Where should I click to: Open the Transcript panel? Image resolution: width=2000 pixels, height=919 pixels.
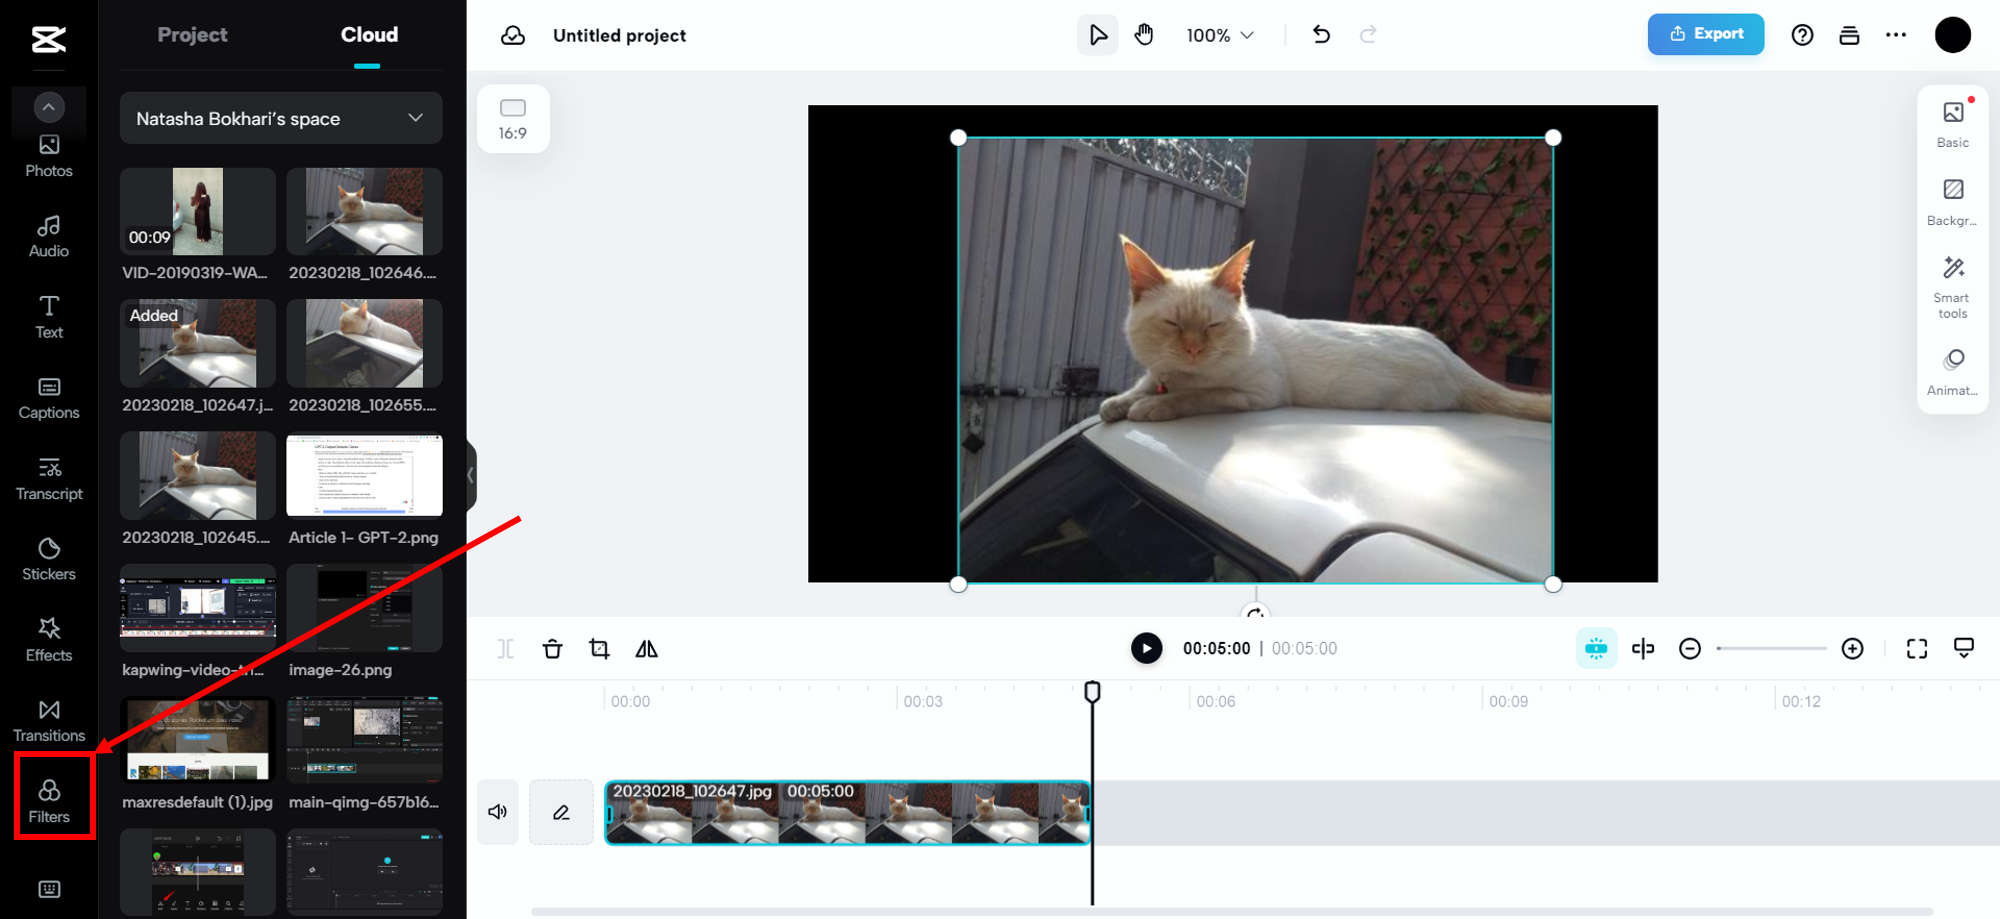coord(48,478)
